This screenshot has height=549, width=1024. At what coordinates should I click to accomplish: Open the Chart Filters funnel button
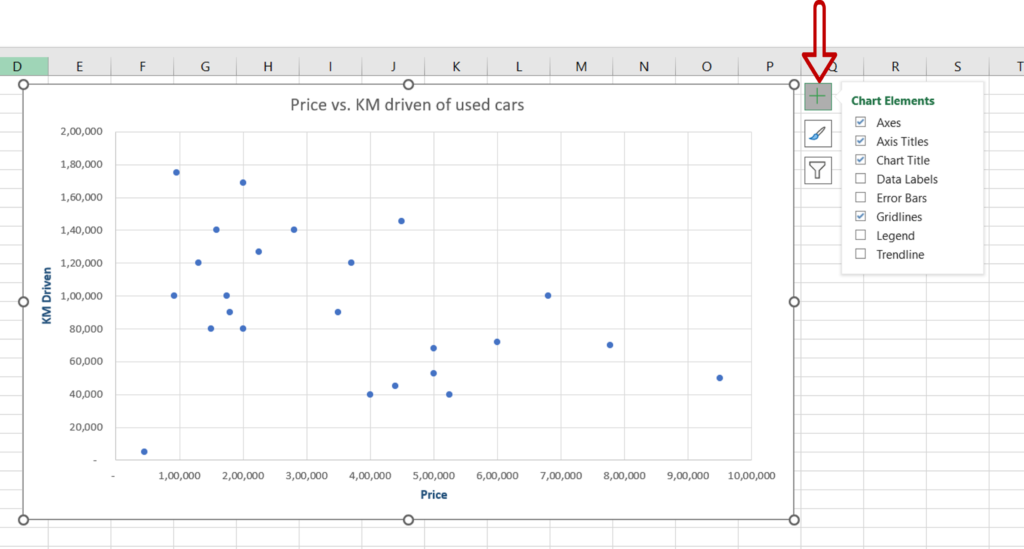818,170
